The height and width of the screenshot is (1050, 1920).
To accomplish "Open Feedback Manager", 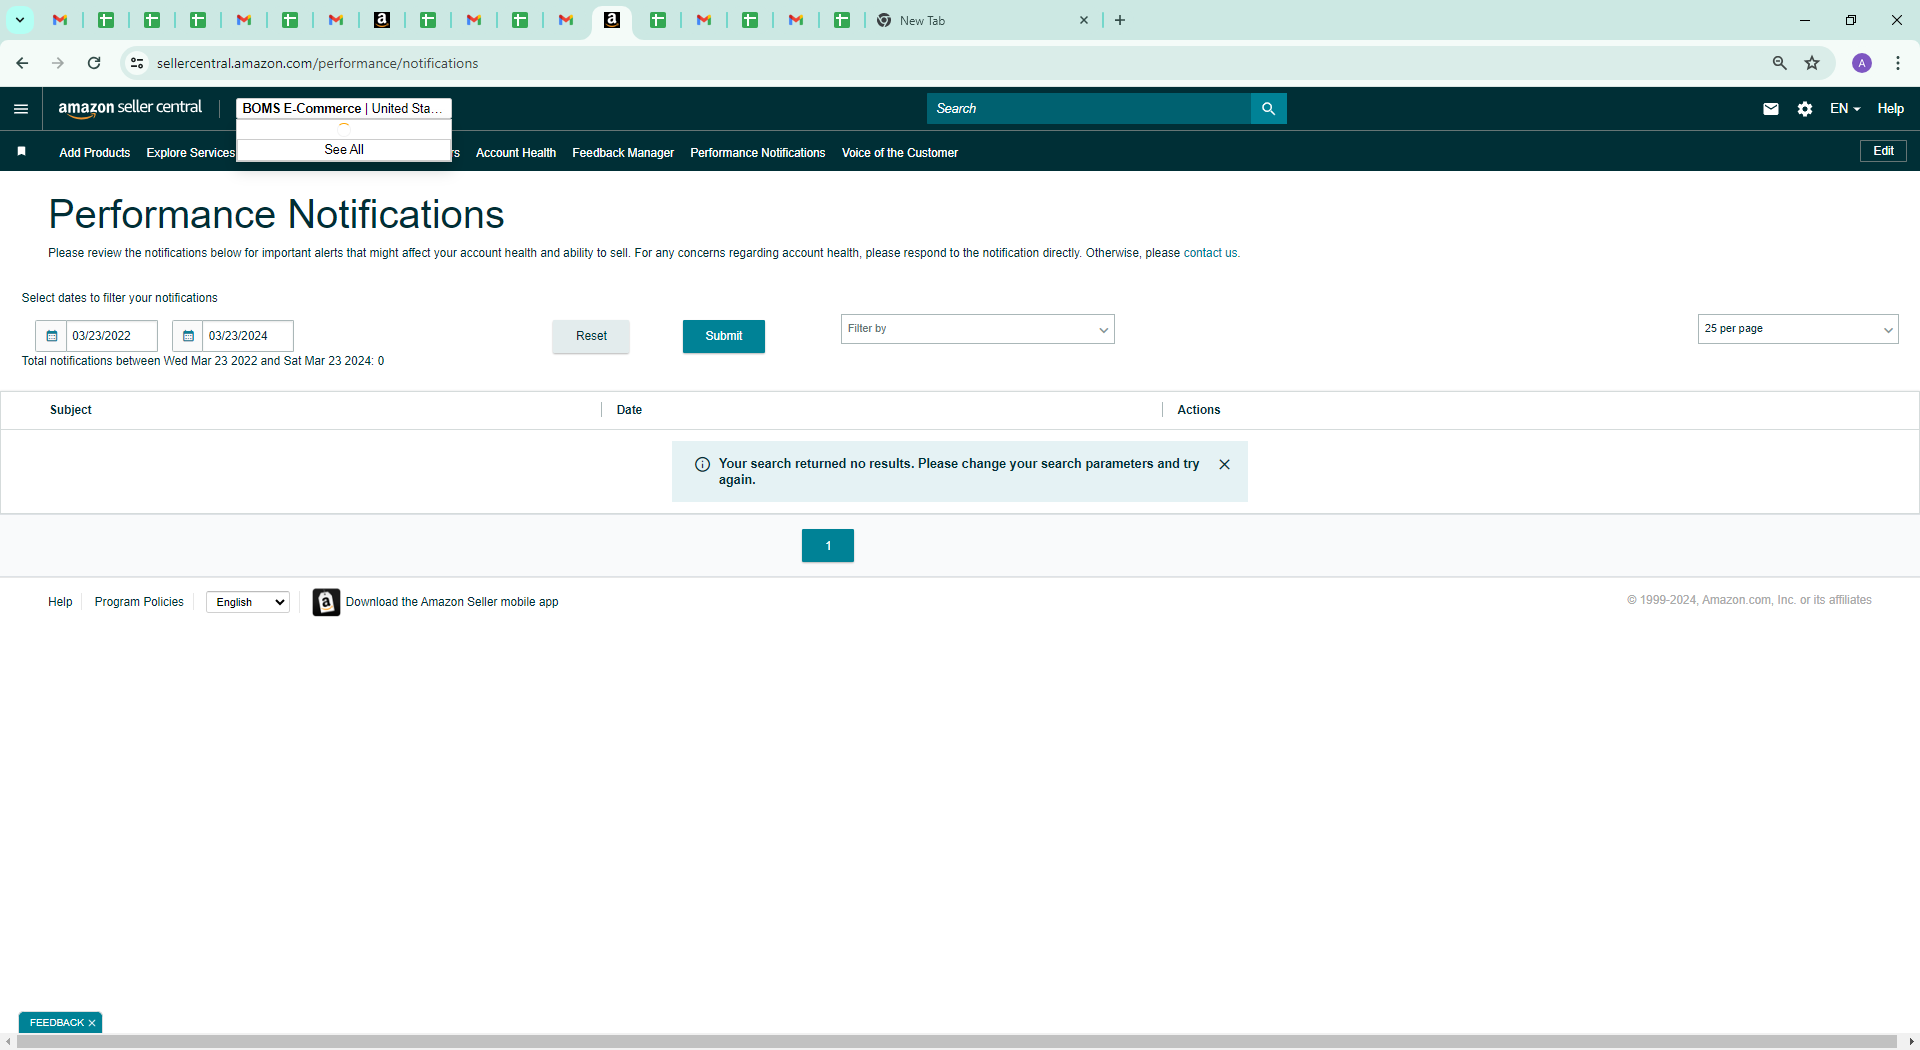I will point(623,153).
